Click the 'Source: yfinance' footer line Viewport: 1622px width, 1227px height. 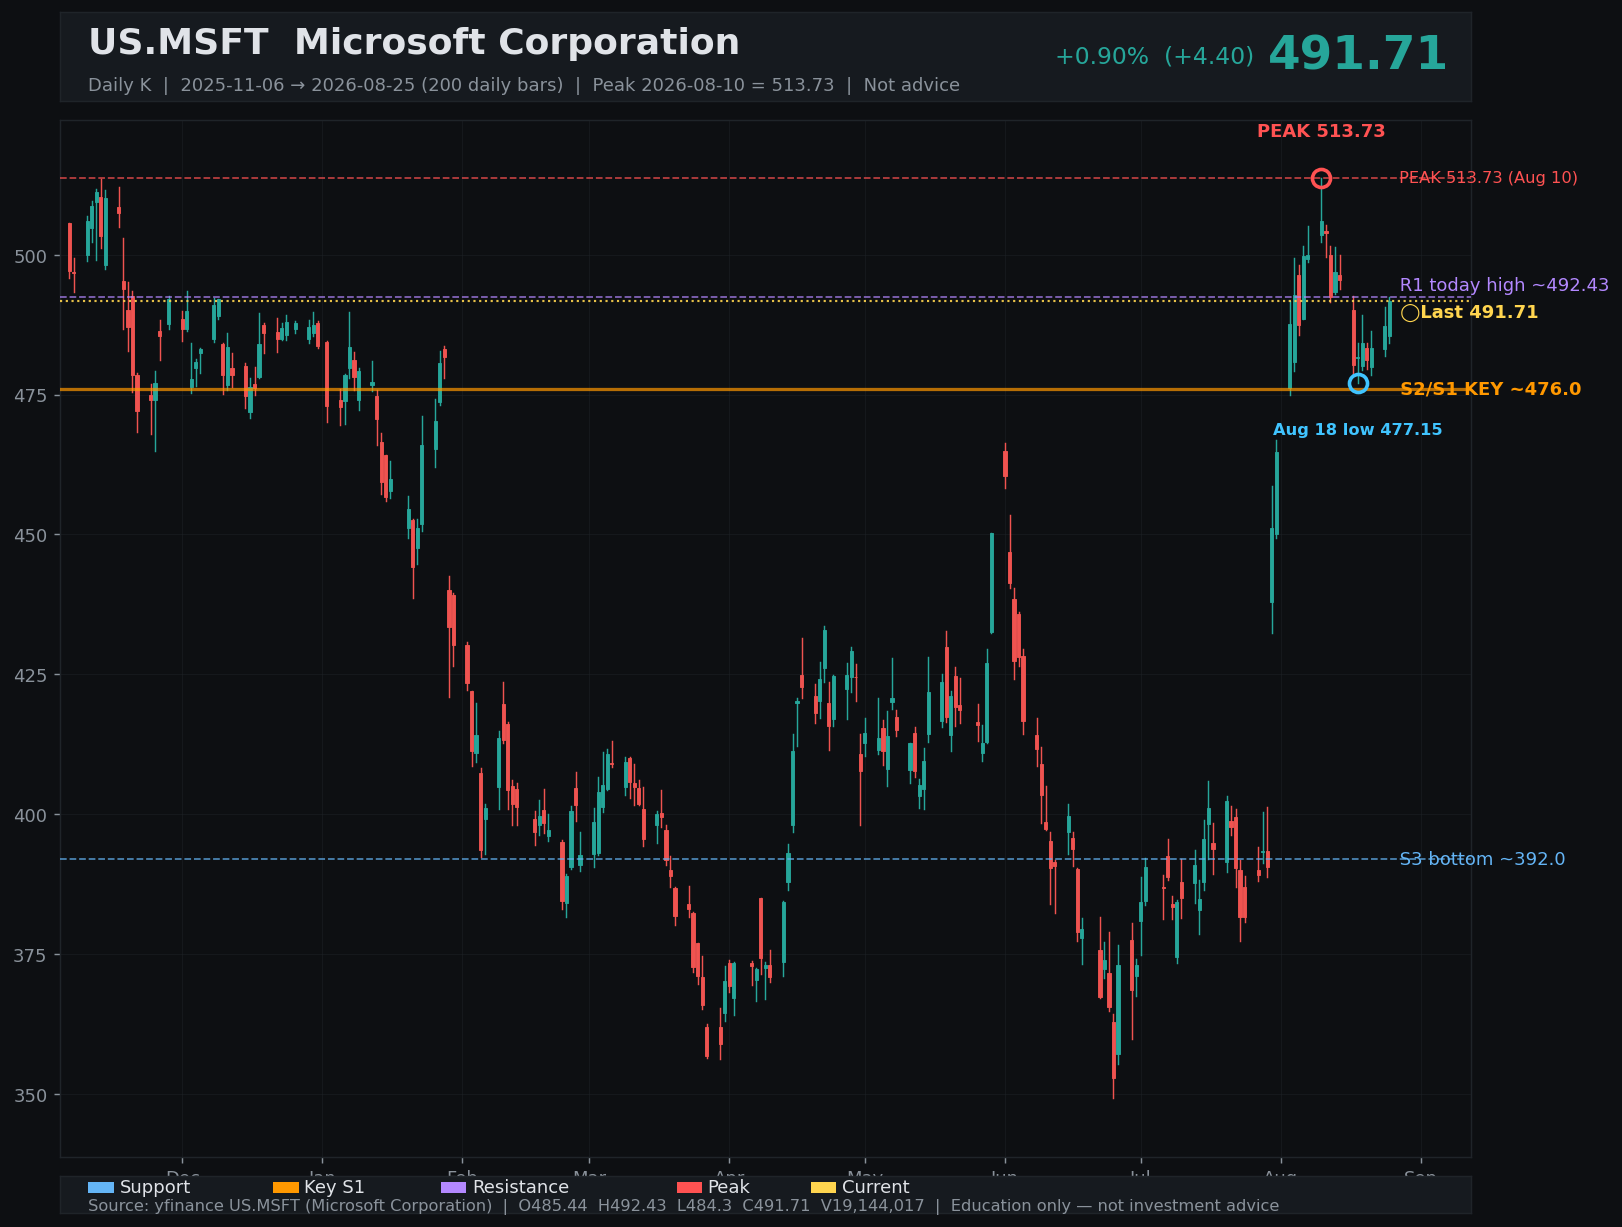coord(683,1206)
